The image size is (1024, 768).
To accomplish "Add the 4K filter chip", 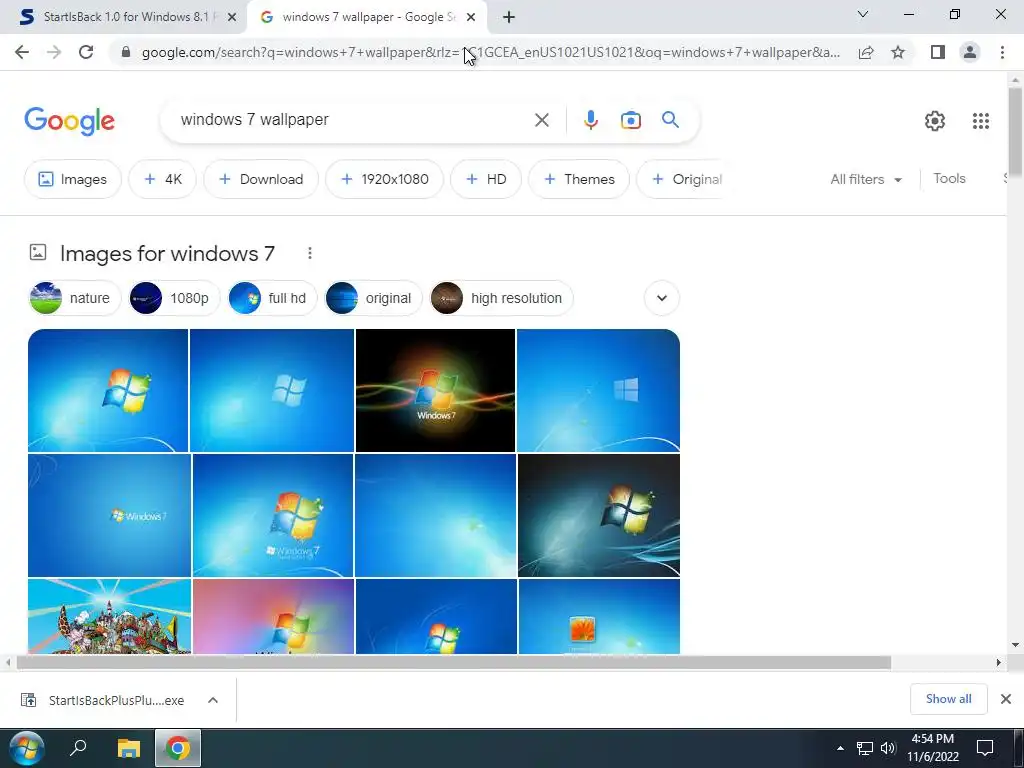I will pos(163,179).
